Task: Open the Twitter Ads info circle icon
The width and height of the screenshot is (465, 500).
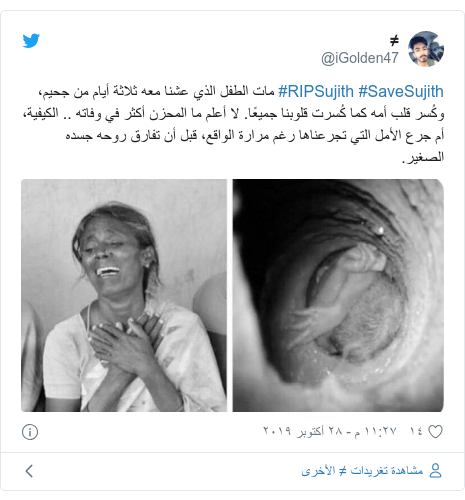Action: coord(30,432)
